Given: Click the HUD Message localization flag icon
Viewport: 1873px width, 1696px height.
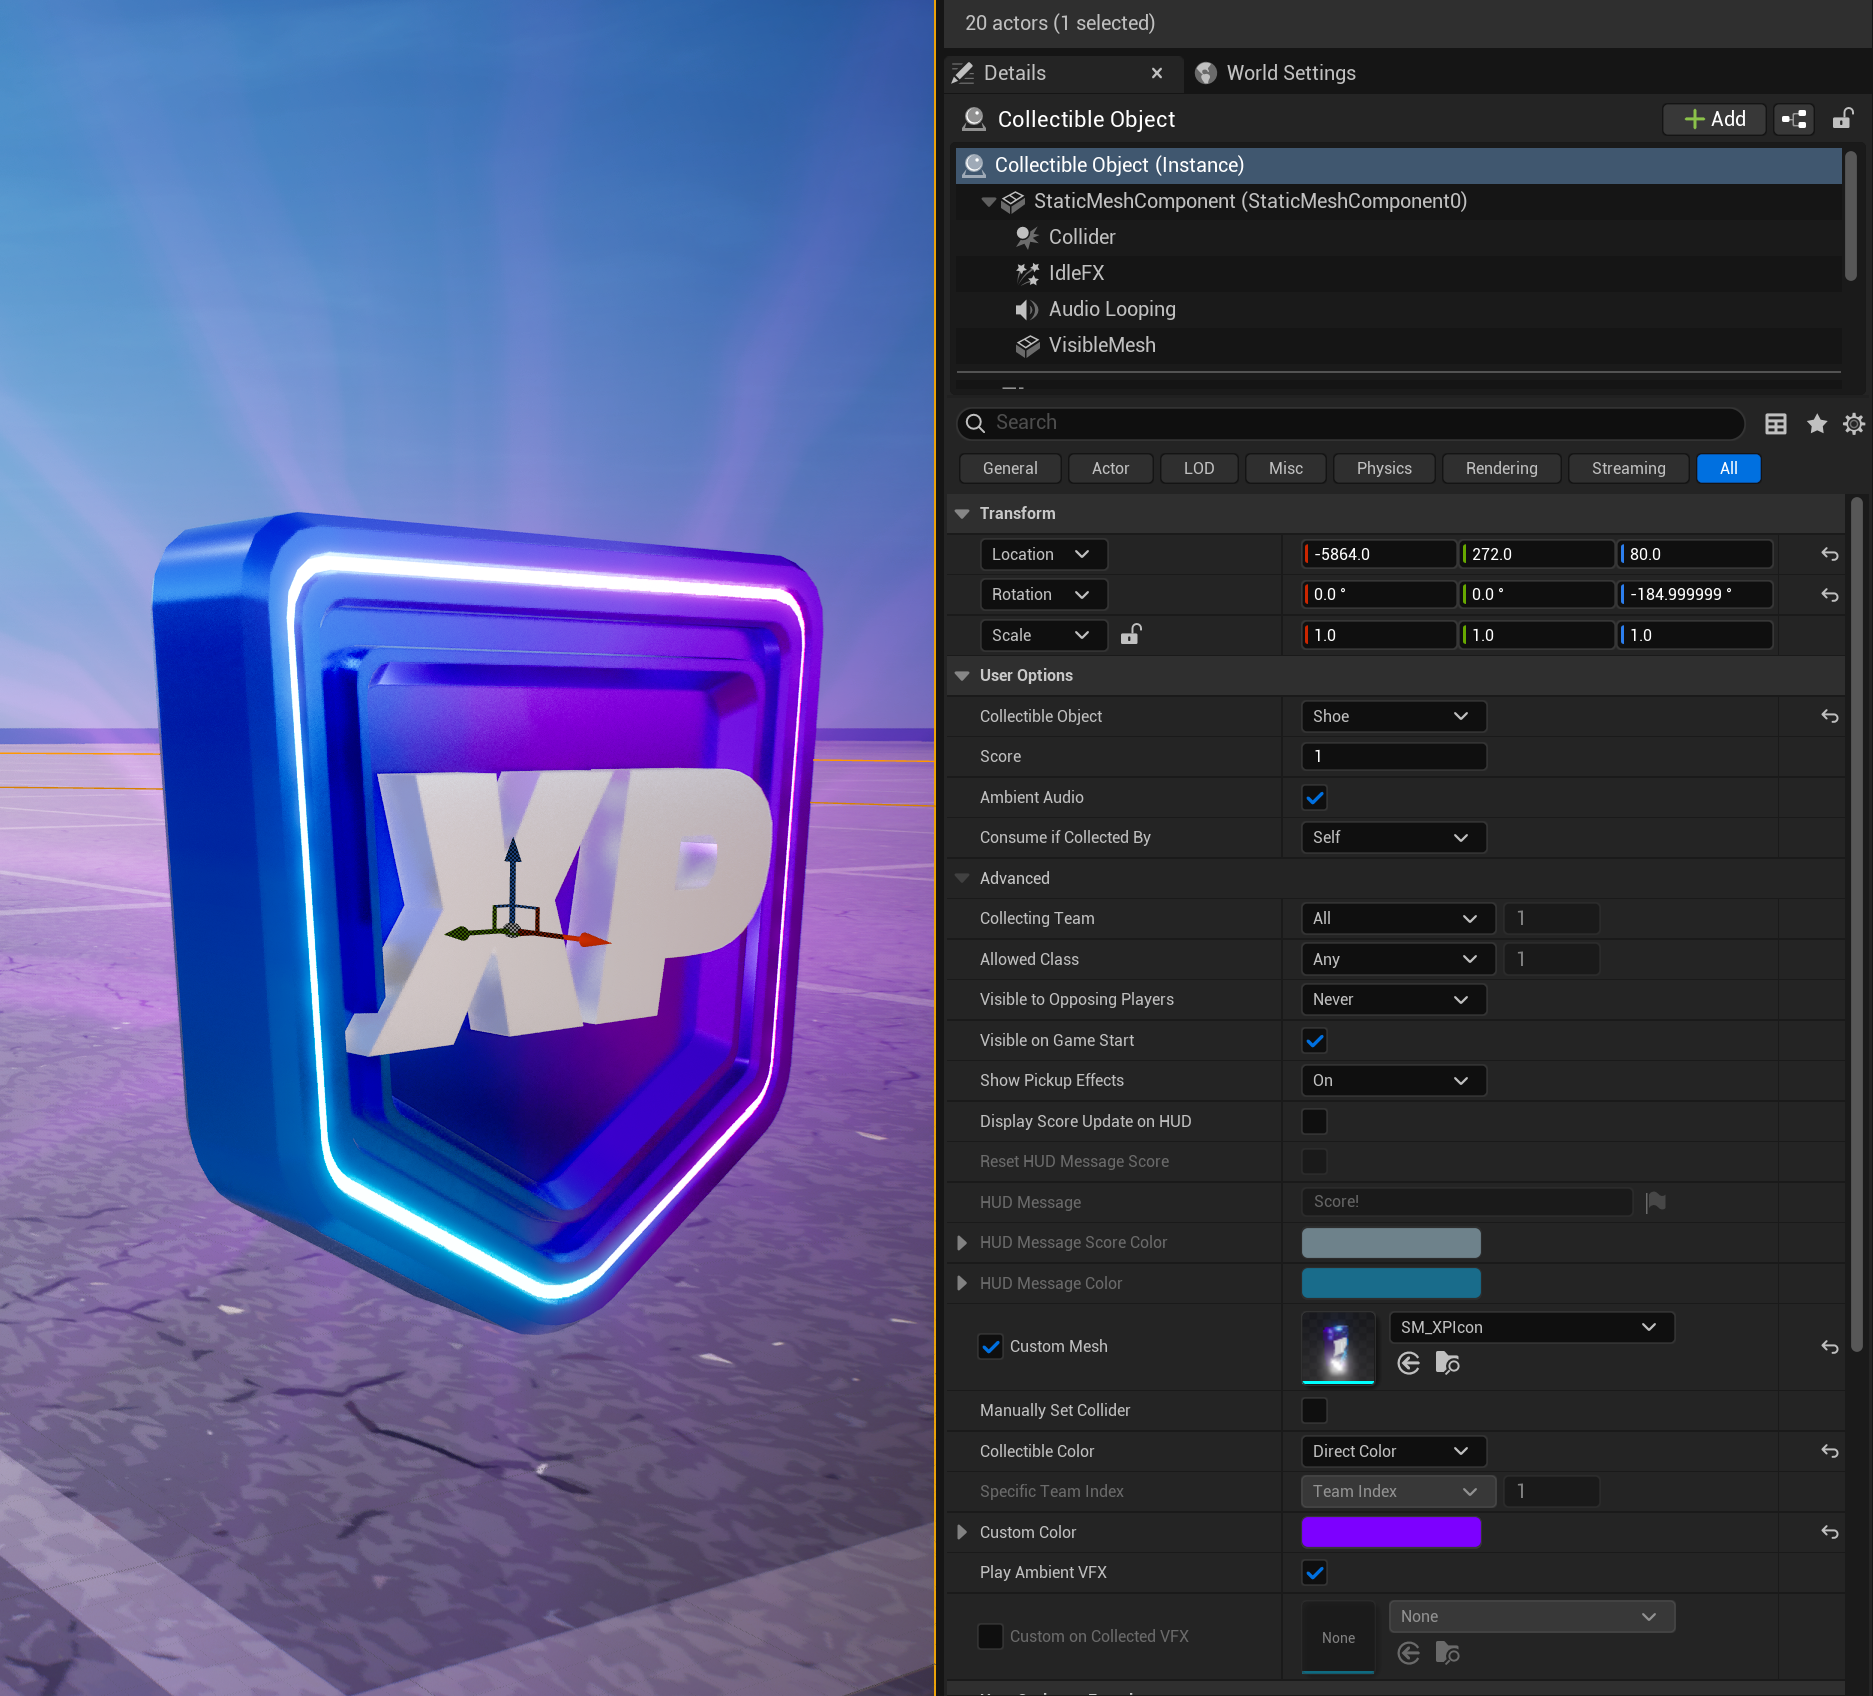Looking at the screenshot, I should pos(1656,1201).
